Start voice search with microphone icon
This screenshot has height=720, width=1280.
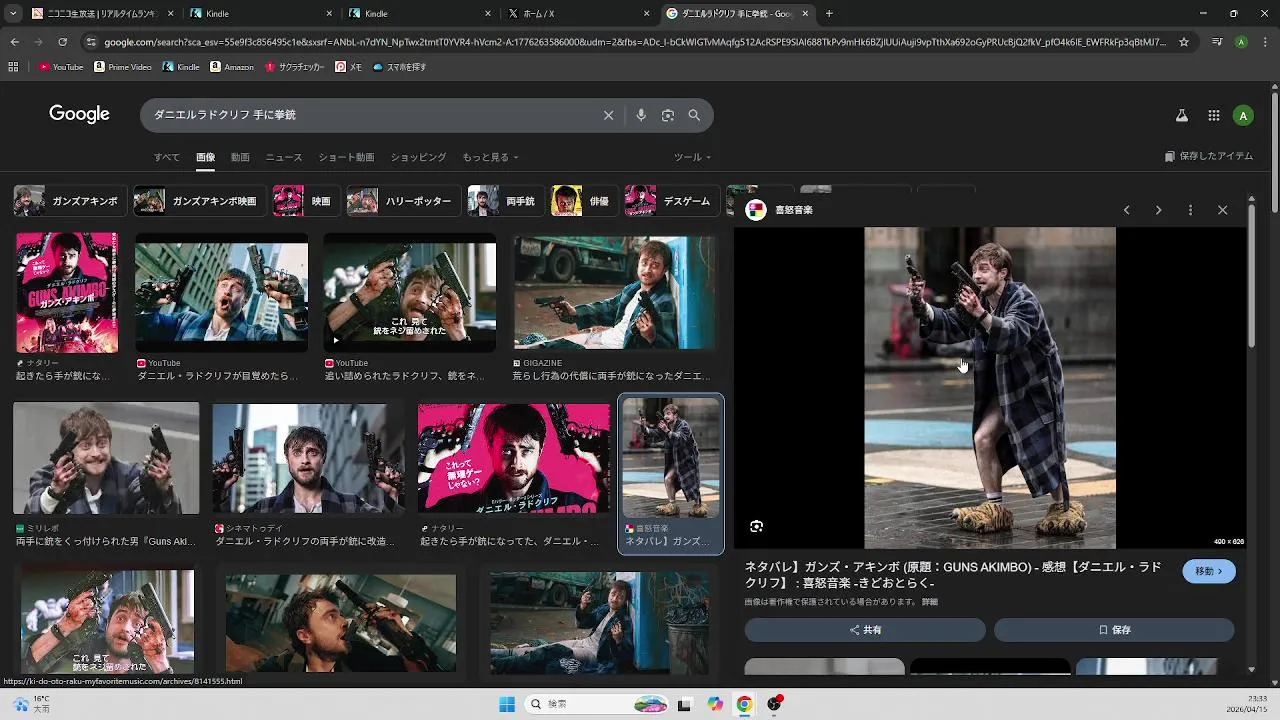tap(641, 115)
